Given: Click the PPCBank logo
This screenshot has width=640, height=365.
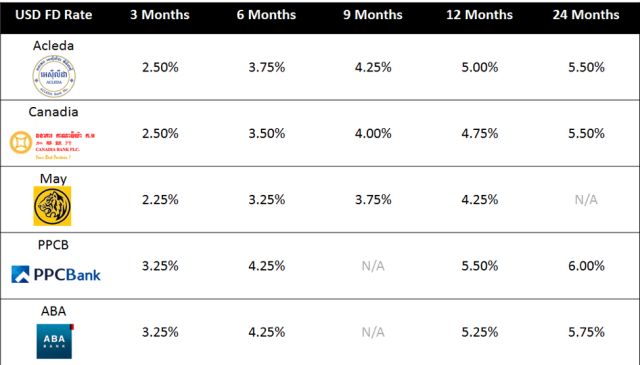Looking at the screenshot, I should coord(56,274).
